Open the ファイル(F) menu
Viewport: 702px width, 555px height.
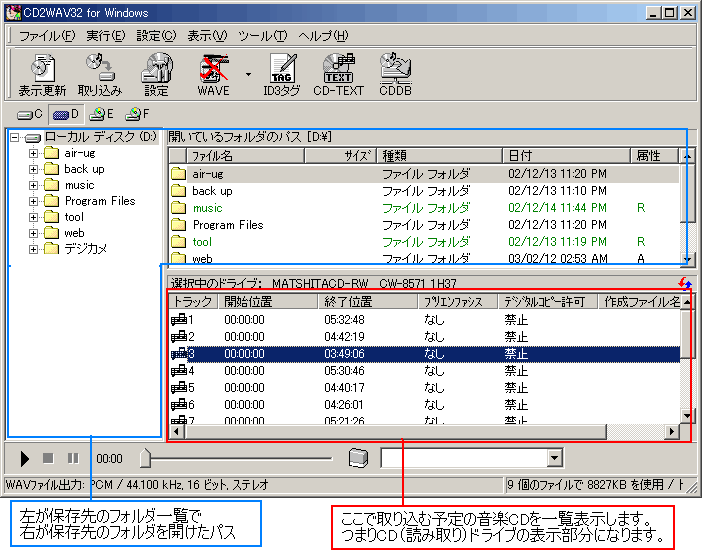click(x=46, y=36)
